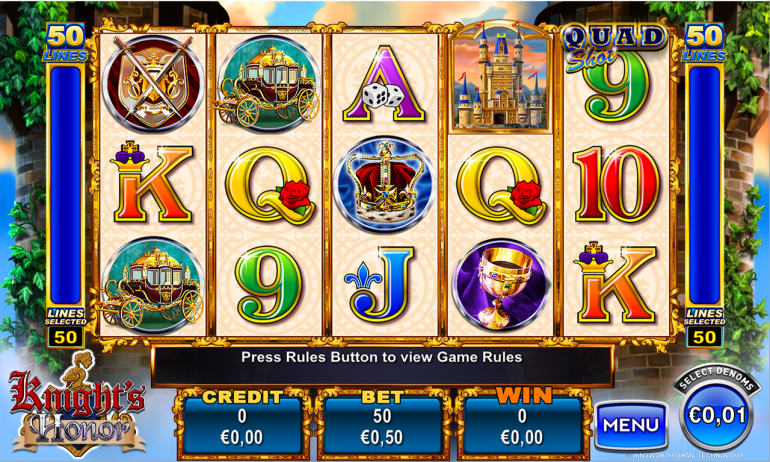The image size is (770, 462).
Task: Click the red 10 symbol
Action: 617,184
